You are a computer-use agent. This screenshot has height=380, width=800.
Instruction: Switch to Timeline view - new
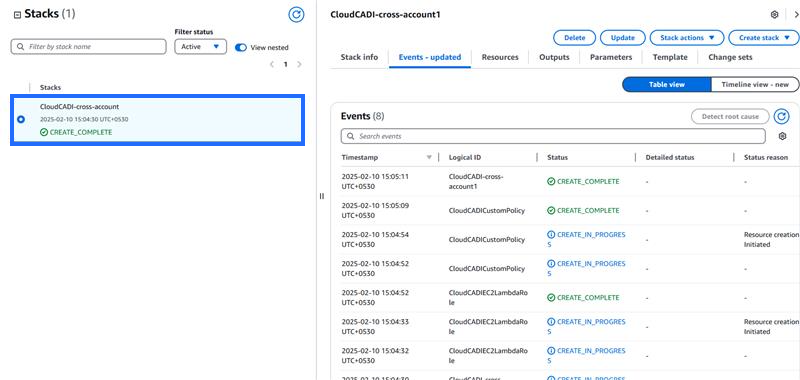(x=755, y=85)
